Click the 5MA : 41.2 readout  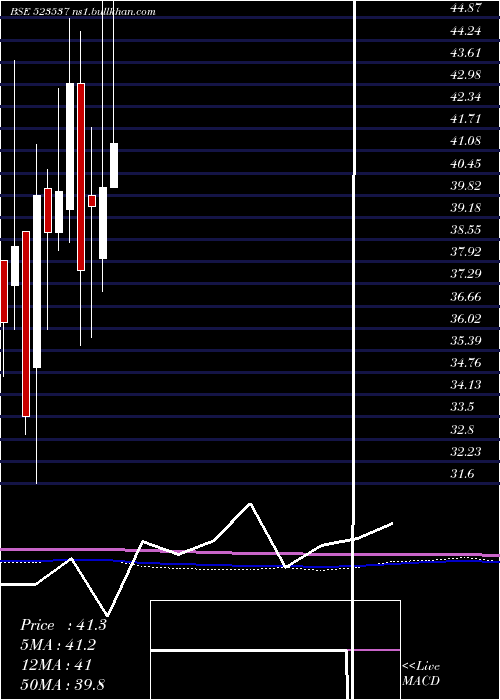(58, 645)
